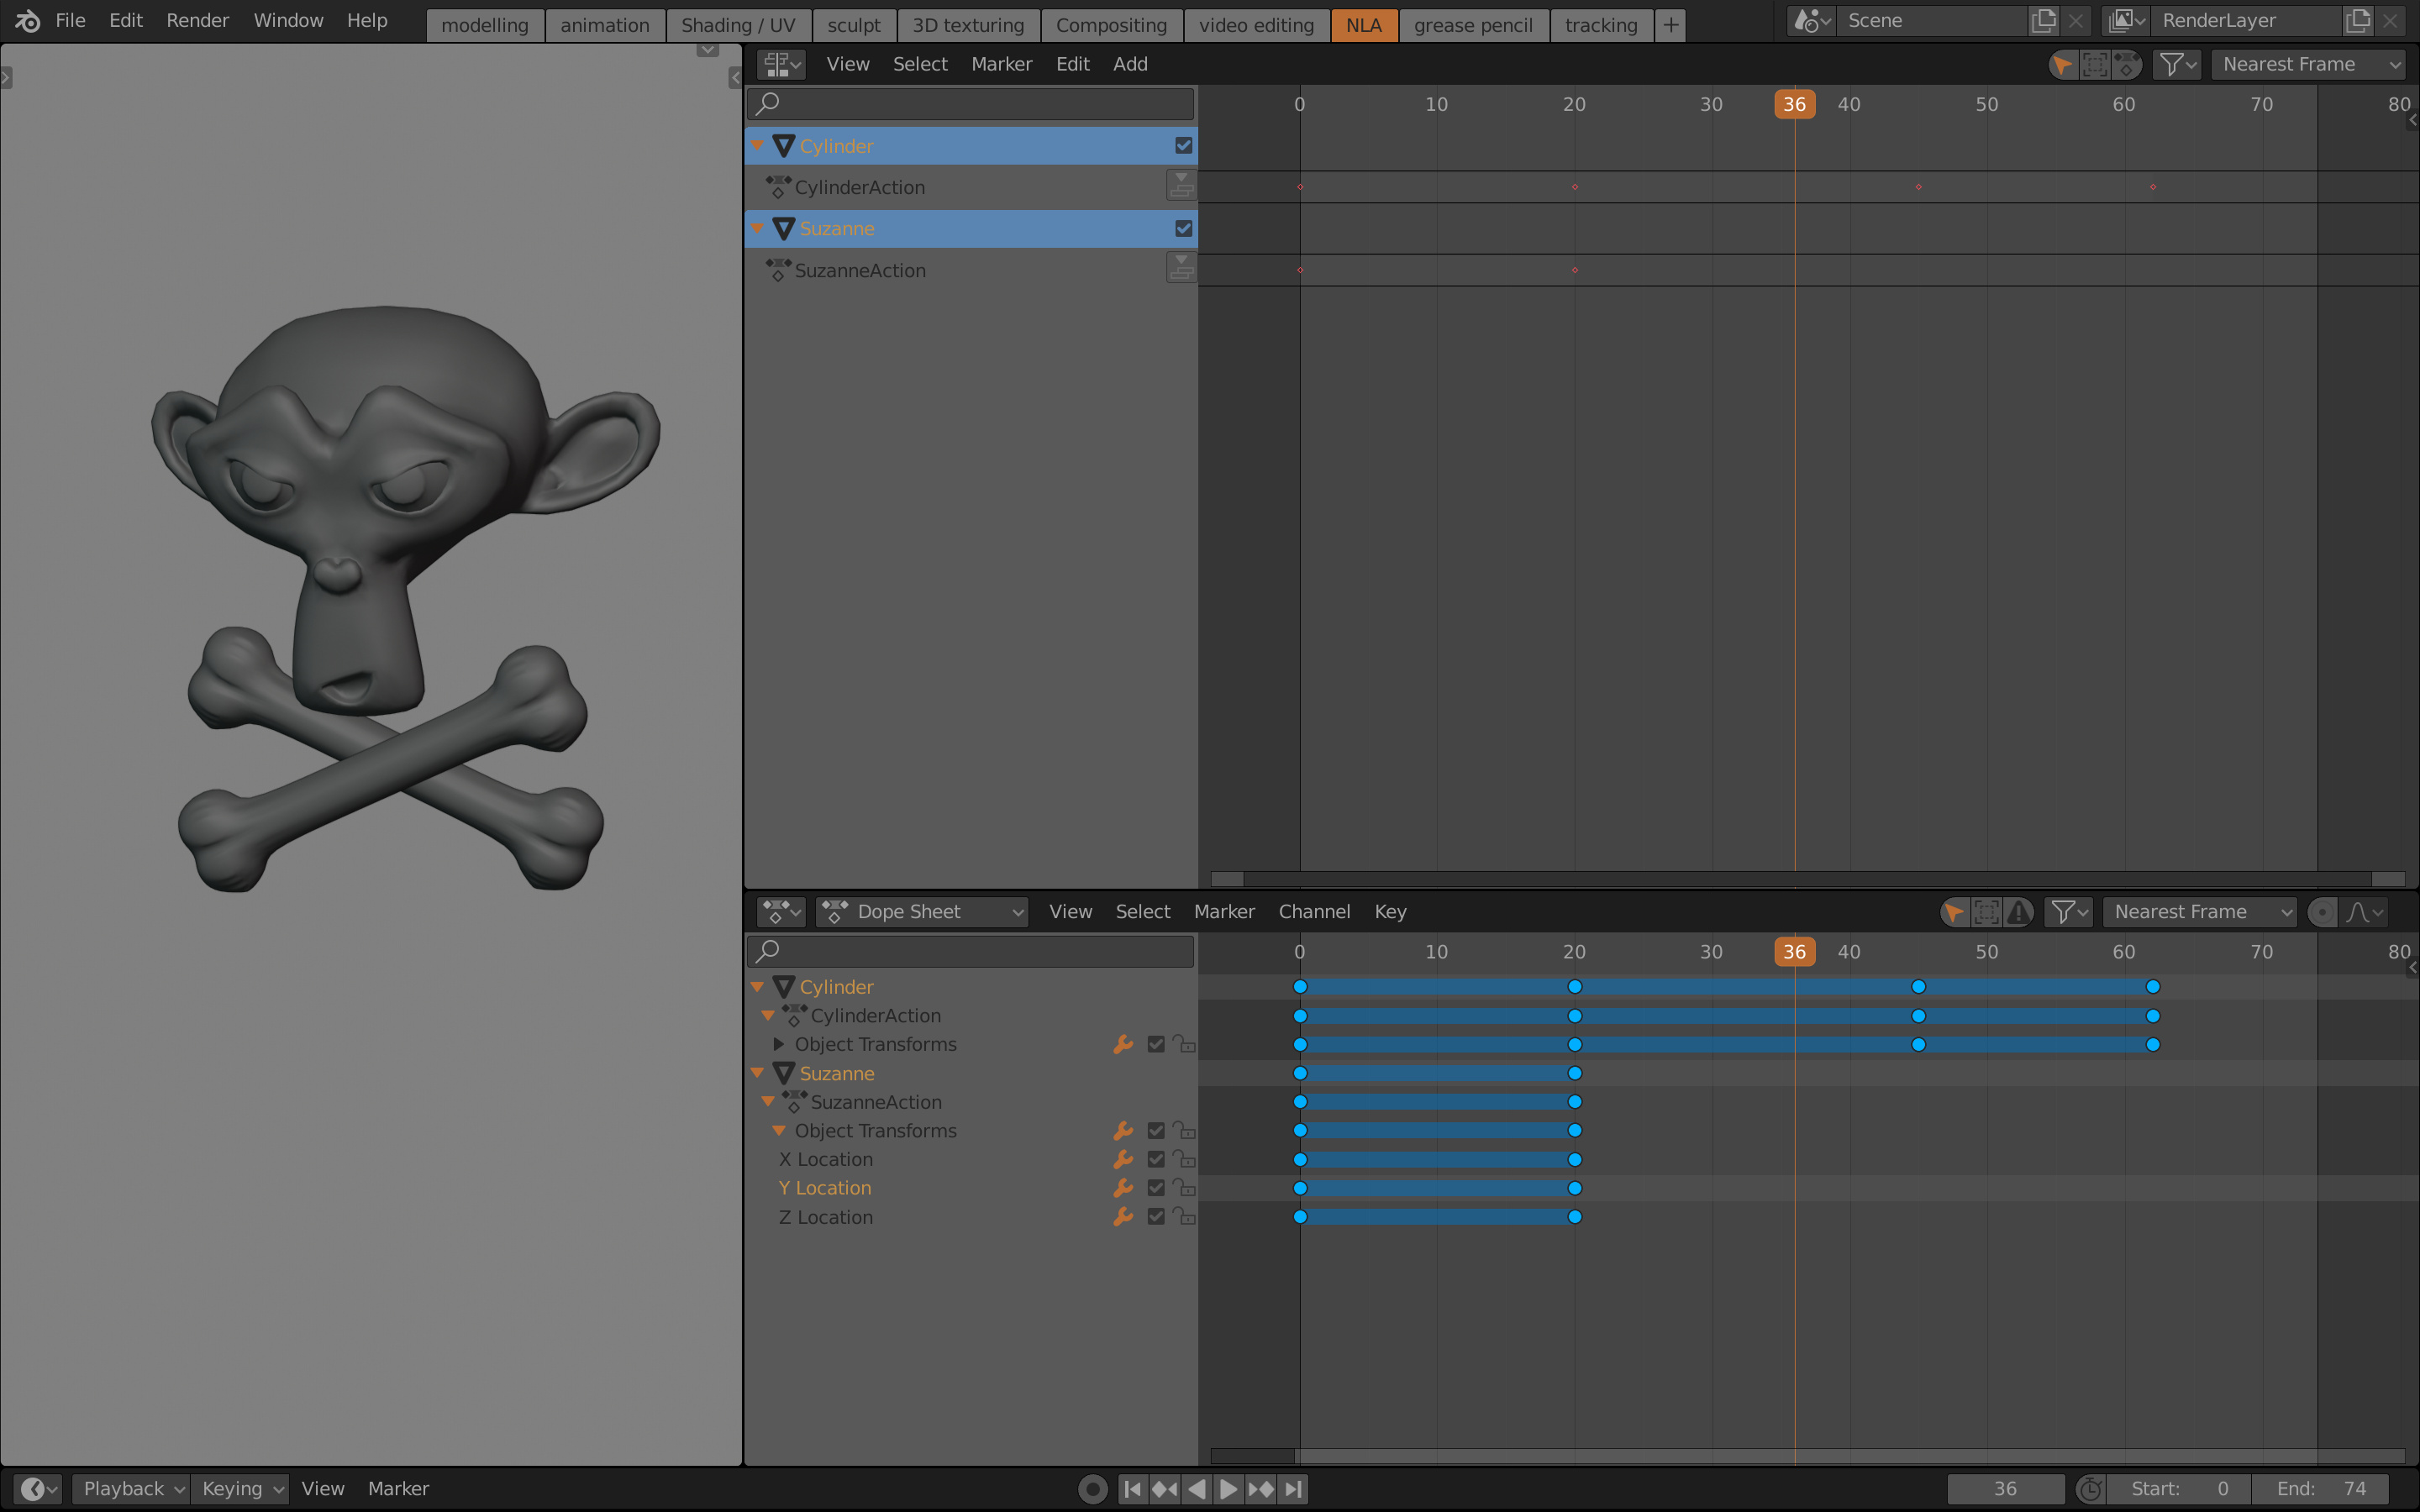
Task: Click the current frame number field
Action: (2005, 1488)
